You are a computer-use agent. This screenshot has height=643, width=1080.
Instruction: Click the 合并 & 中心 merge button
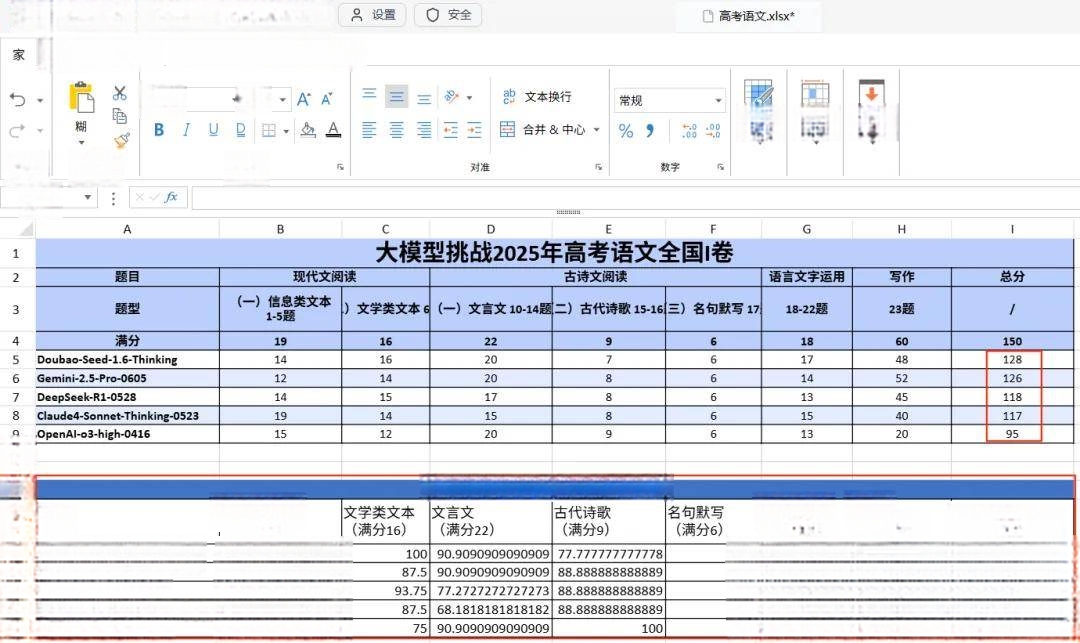[543, 129]
